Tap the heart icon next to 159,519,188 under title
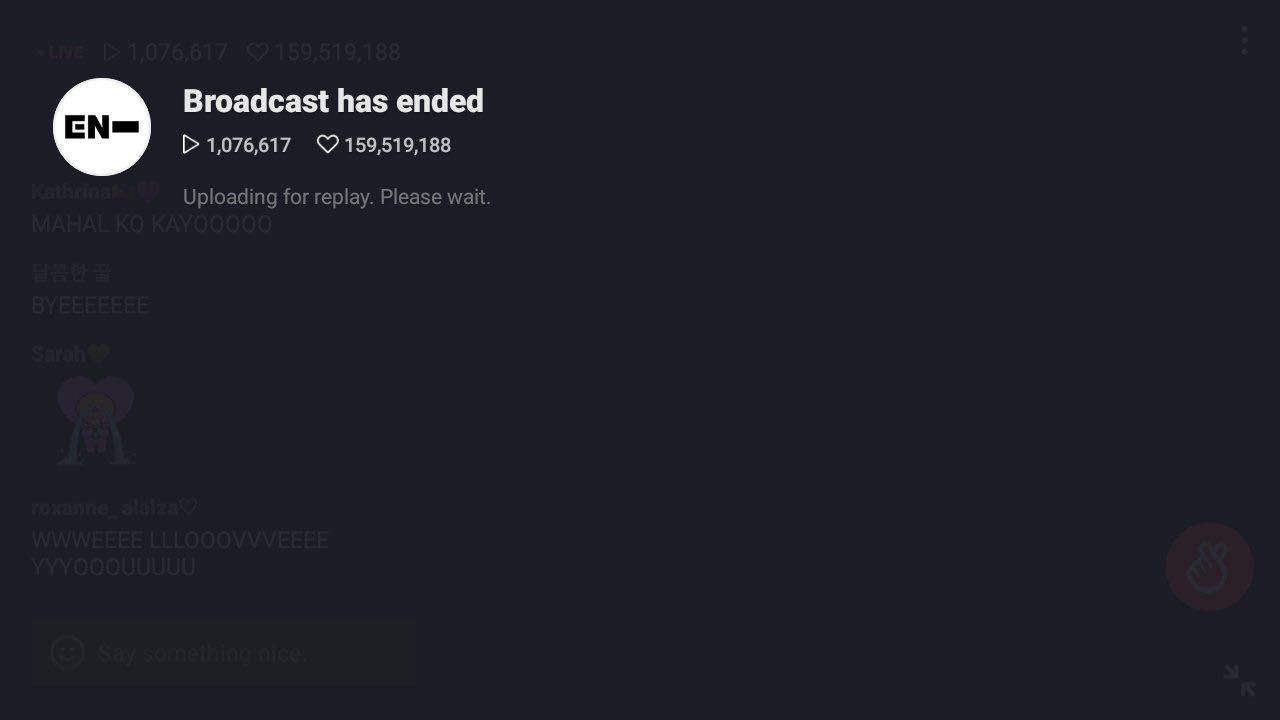 coord(327,145)
